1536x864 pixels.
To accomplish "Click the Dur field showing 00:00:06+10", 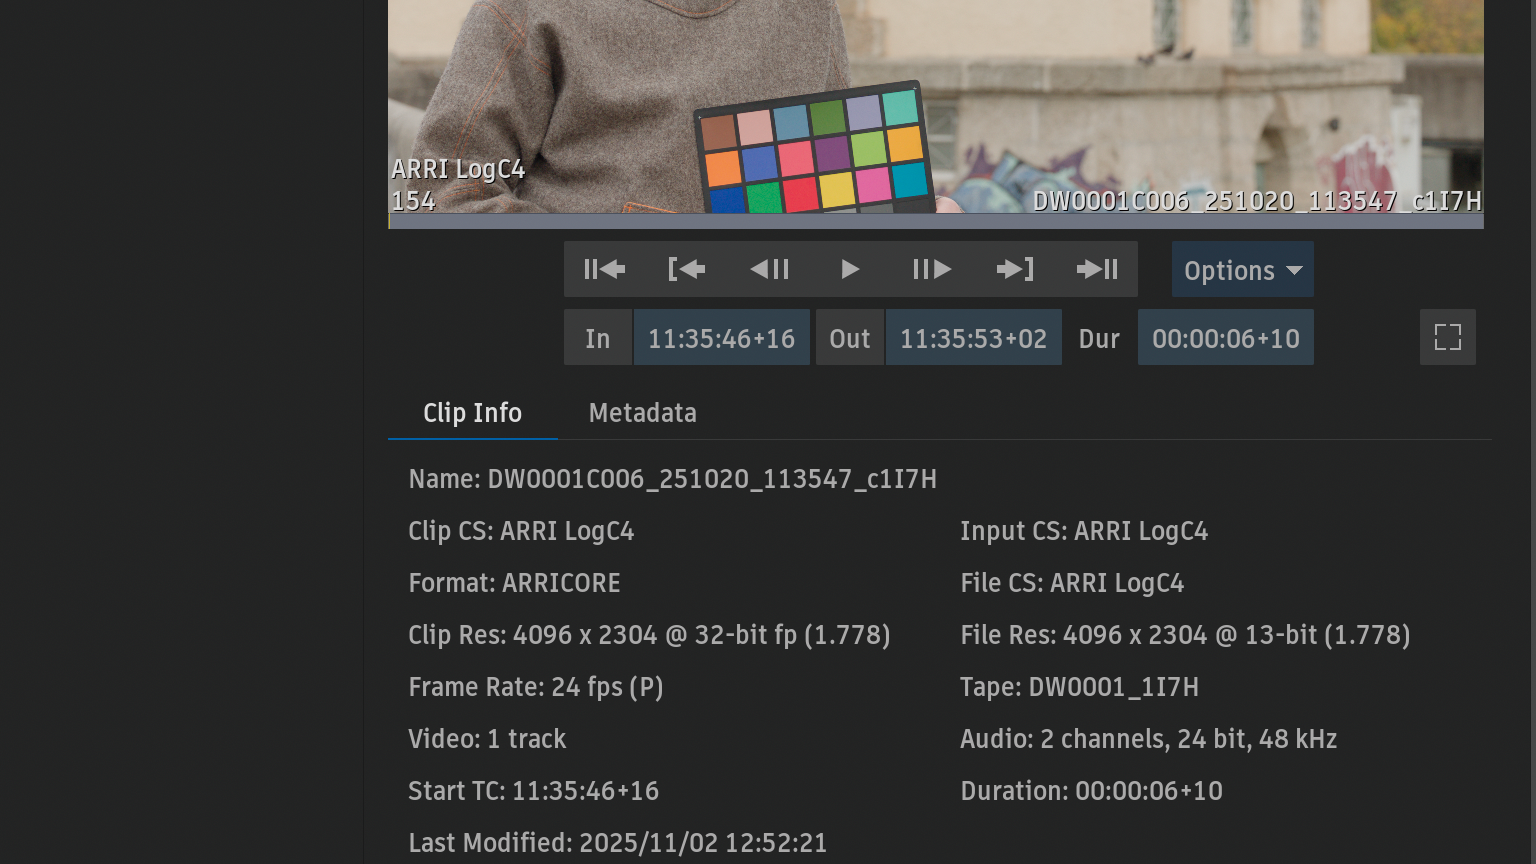I will (1225, 338).
